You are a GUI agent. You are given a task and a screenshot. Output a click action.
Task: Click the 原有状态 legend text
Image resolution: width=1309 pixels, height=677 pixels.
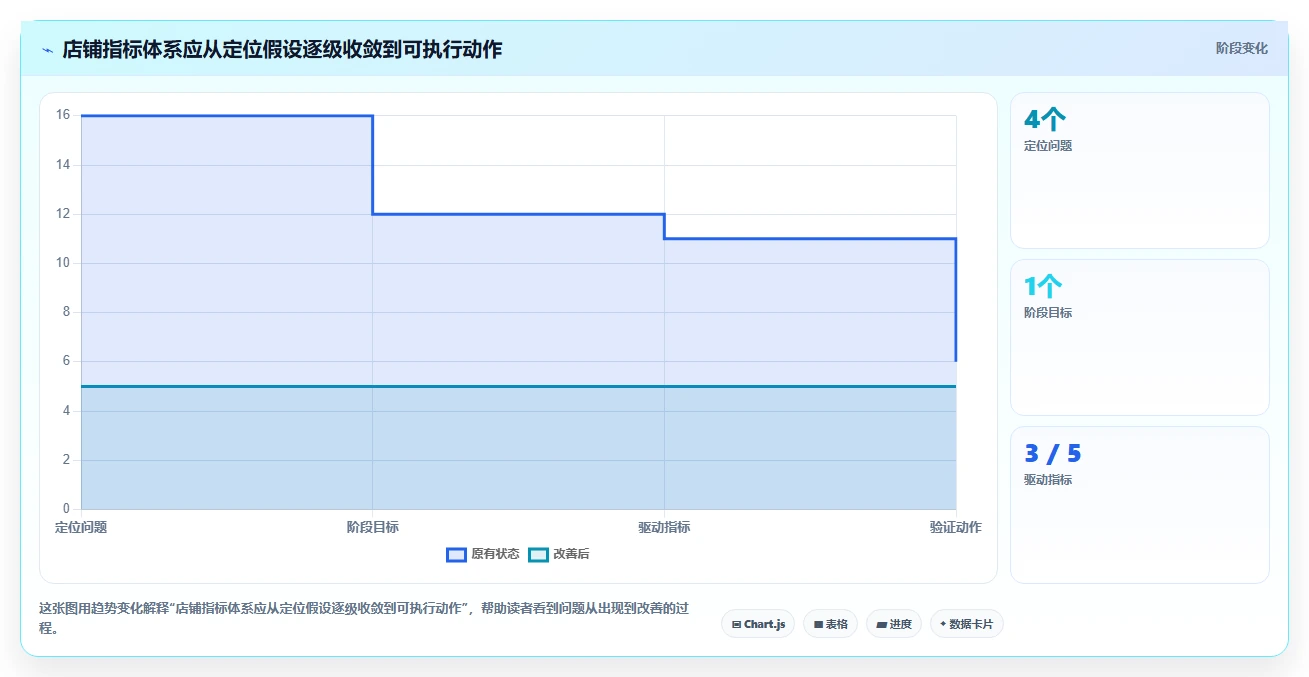[x=495, y=554]
